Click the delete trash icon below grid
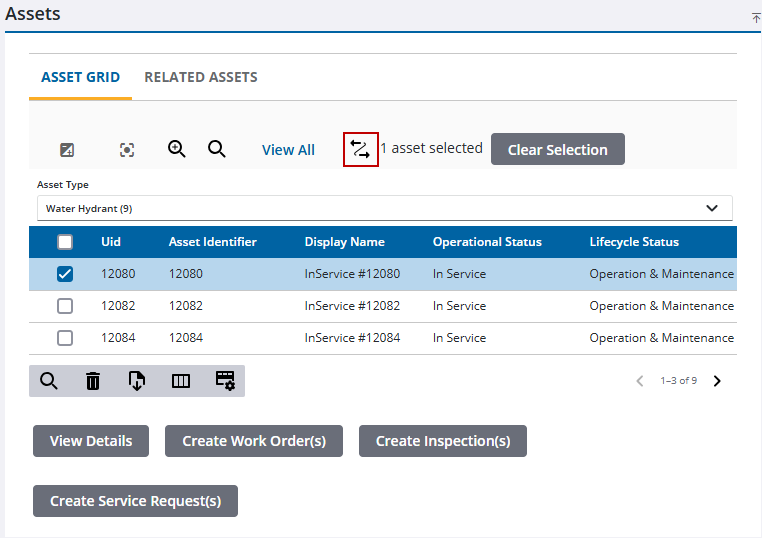 93,381
